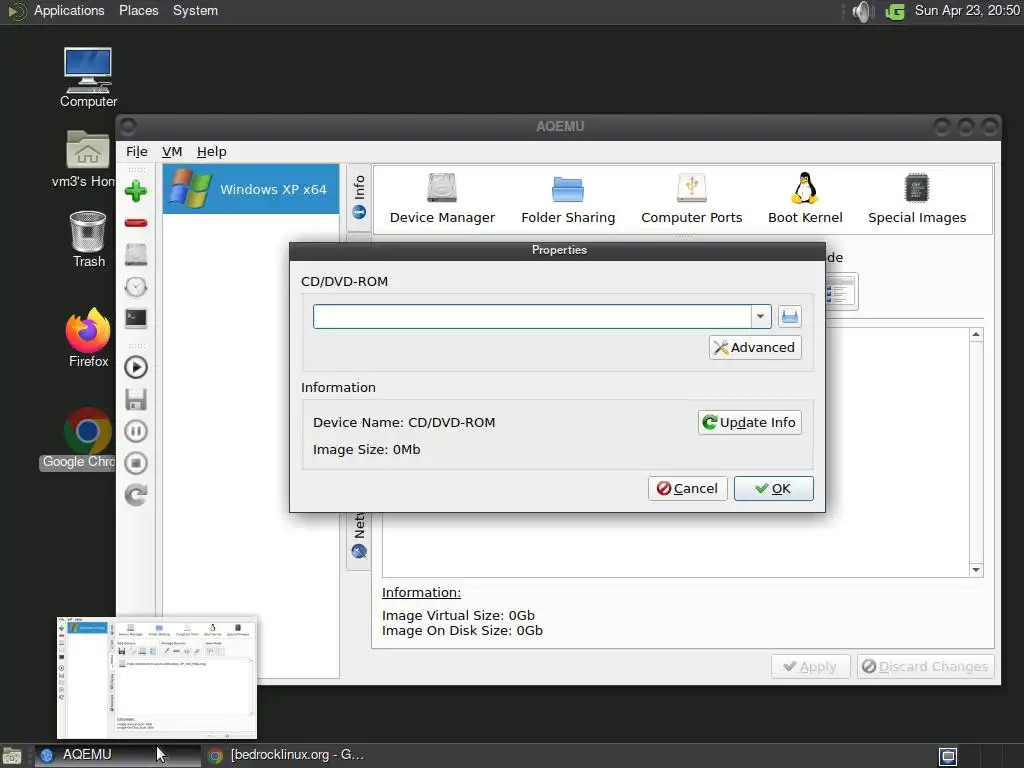Screen dimensions: 1024x768
Task: Open the Help menu
Action: [x=212, y=152]
